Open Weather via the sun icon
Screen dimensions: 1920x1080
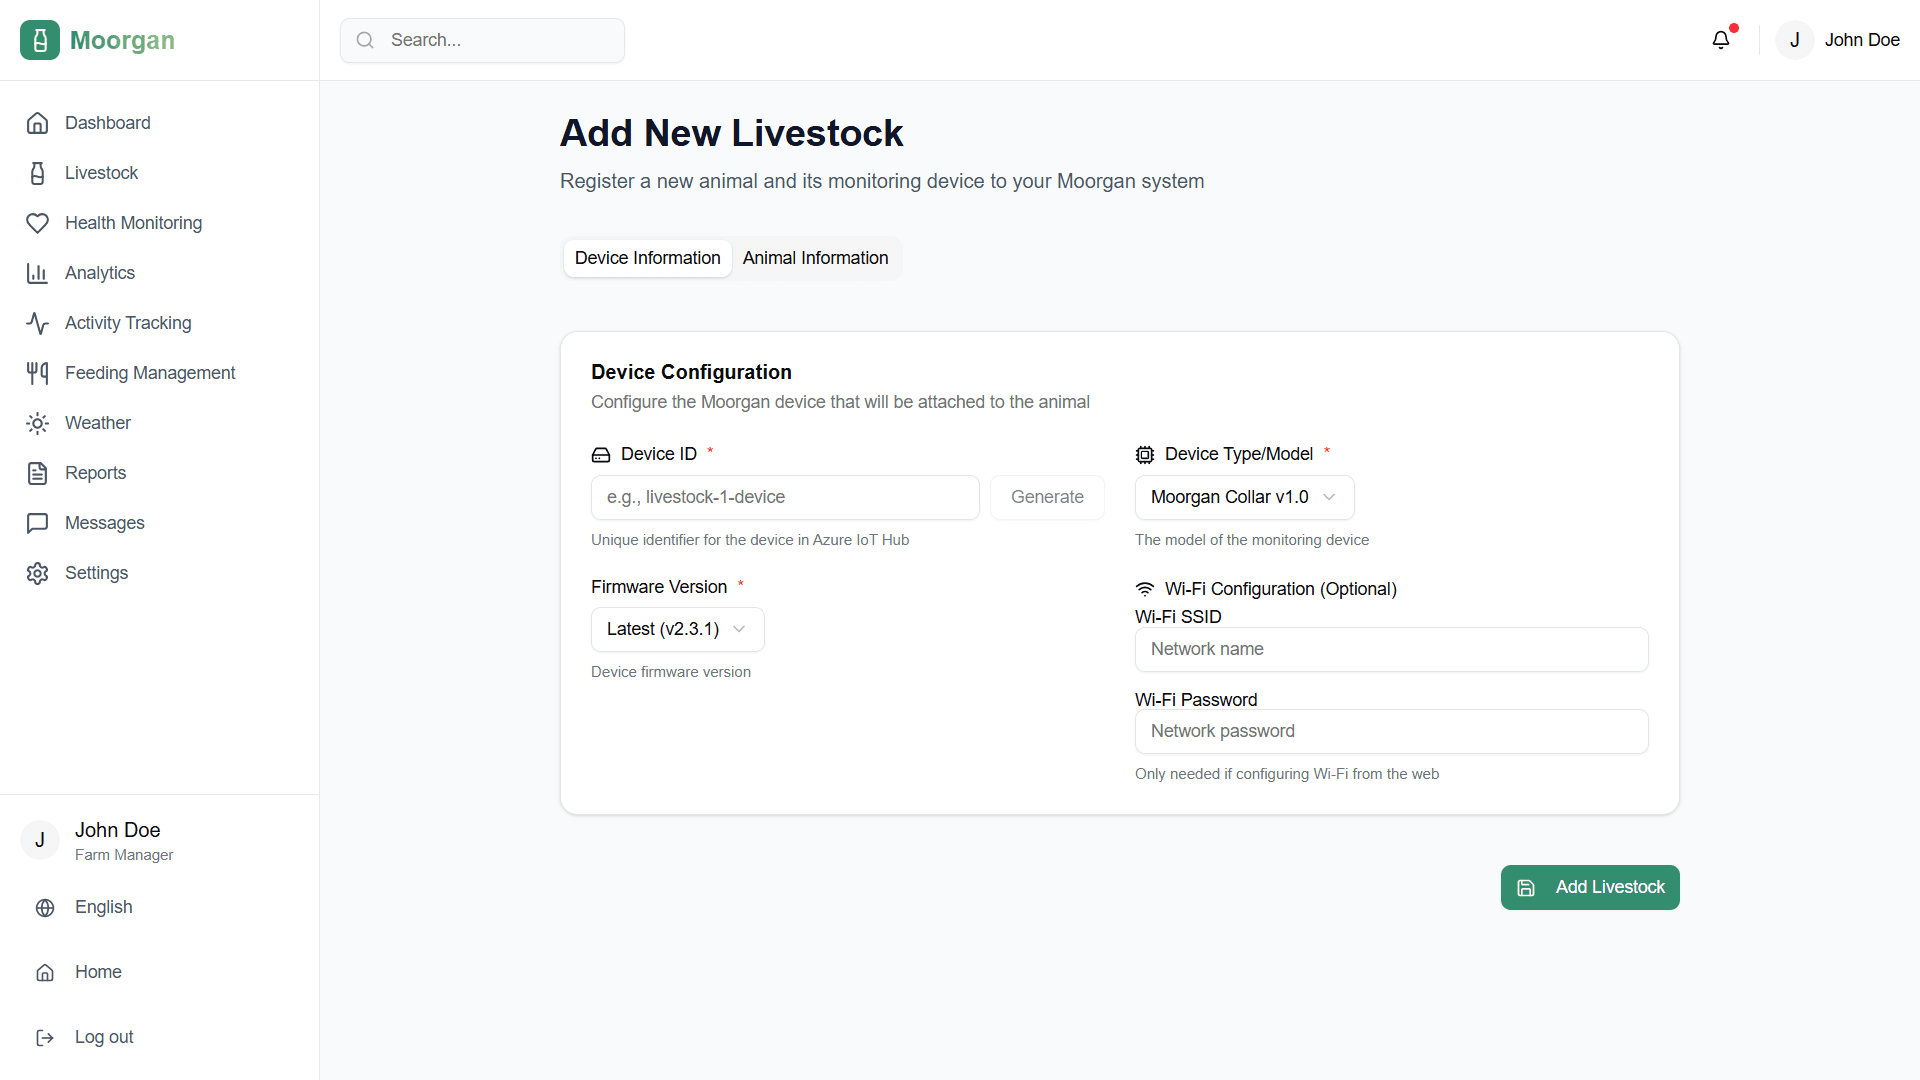click(x=37, y=423)
